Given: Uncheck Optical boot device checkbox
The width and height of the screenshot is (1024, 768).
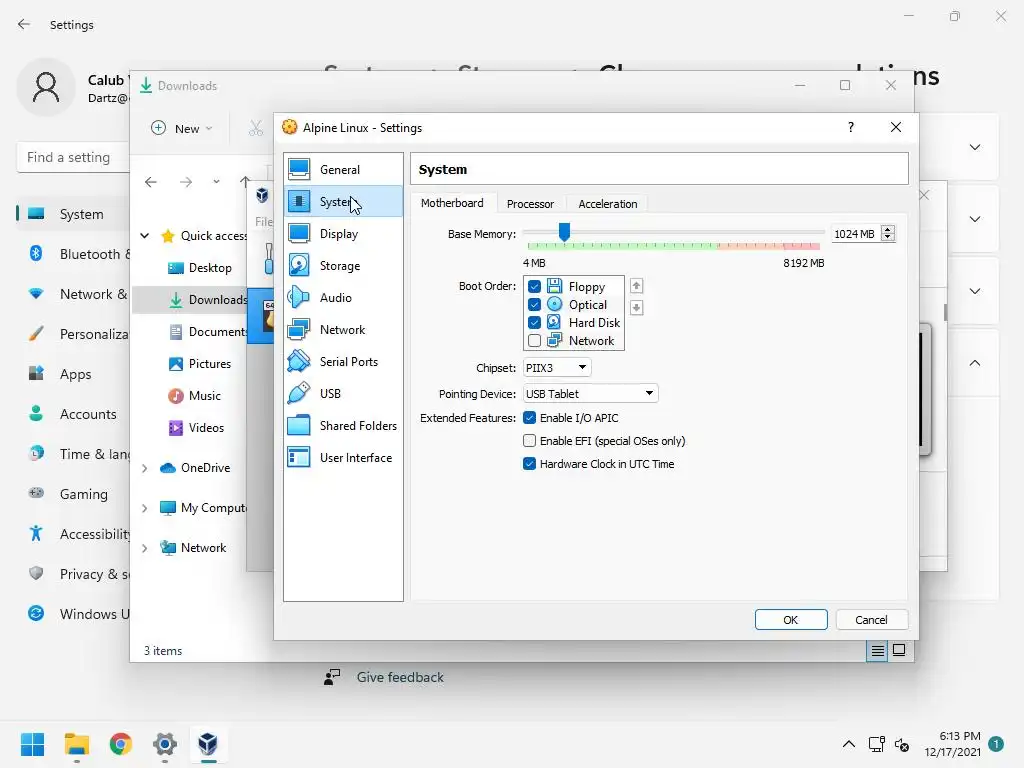Looking at the screenshot, I should click(x=534, y=304).
